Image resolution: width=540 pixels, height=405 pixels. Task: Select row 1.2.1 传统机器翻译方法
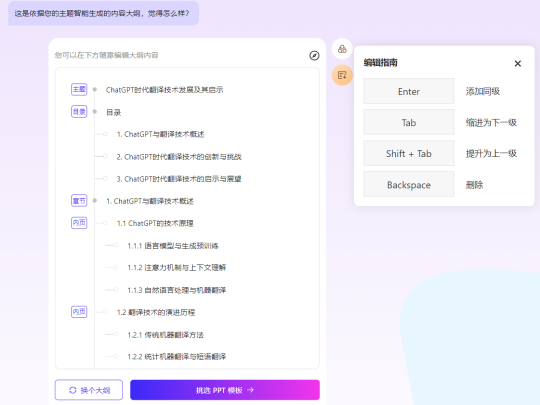click(x=165, y=335)
